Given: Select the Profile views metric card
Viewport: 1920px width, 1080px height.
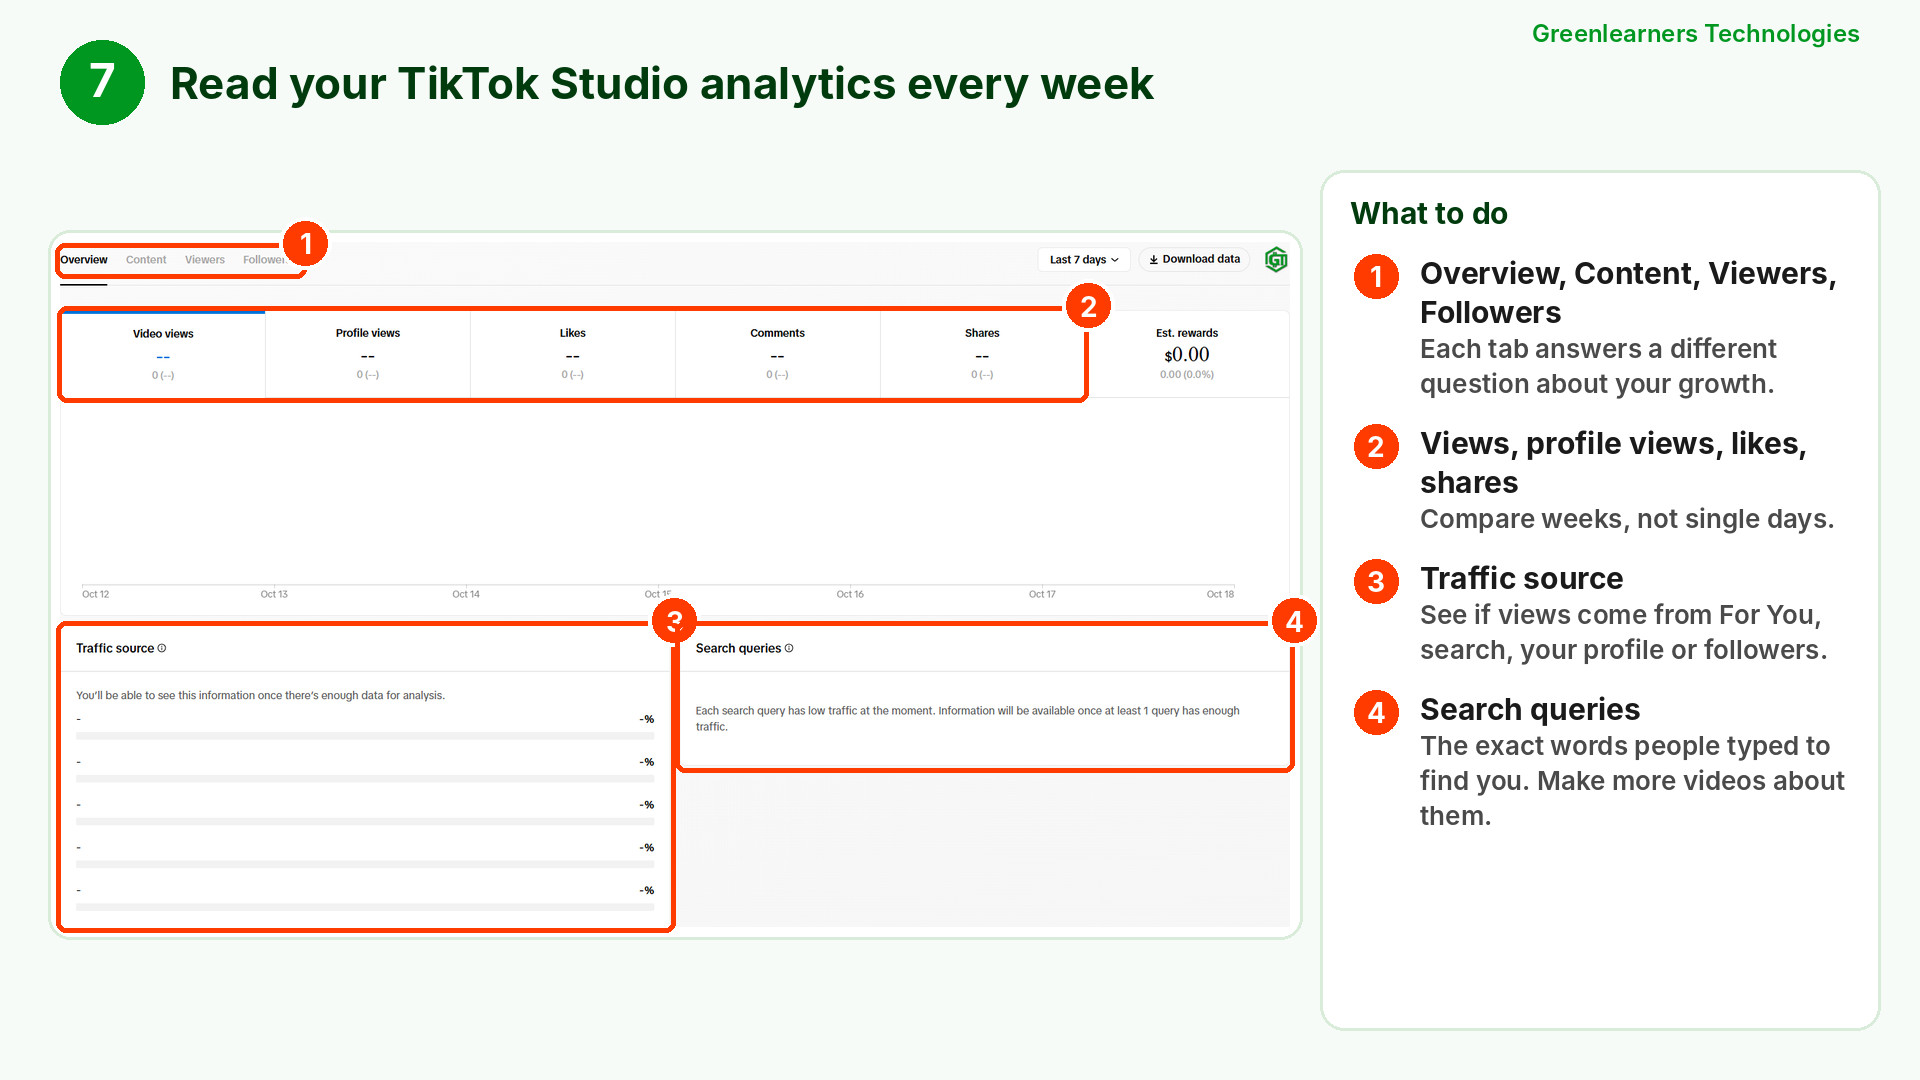Looking at the screenshot, I should point(368,355).
